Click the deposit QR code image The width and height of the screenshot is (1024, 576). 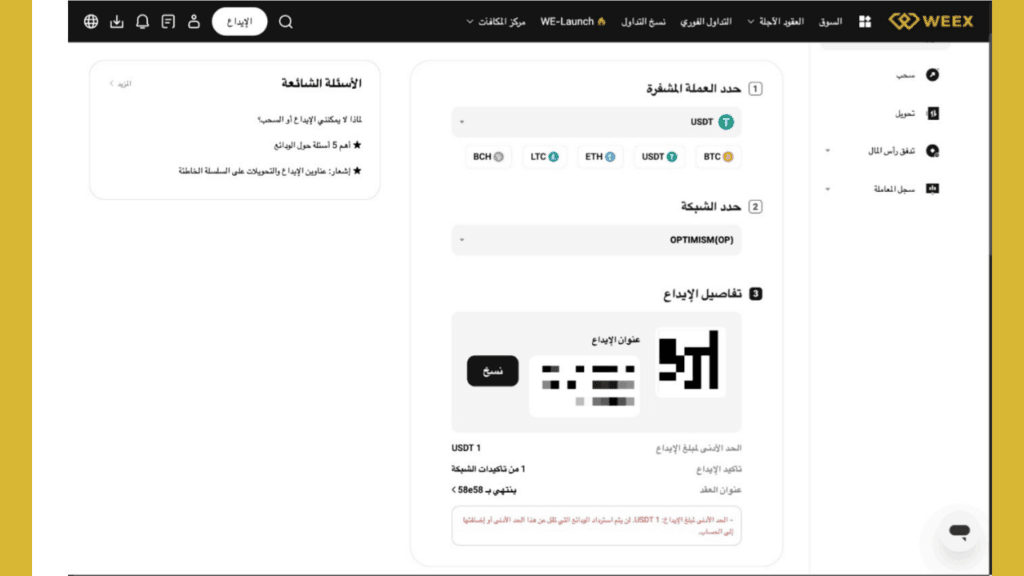(x=690, y=362)
